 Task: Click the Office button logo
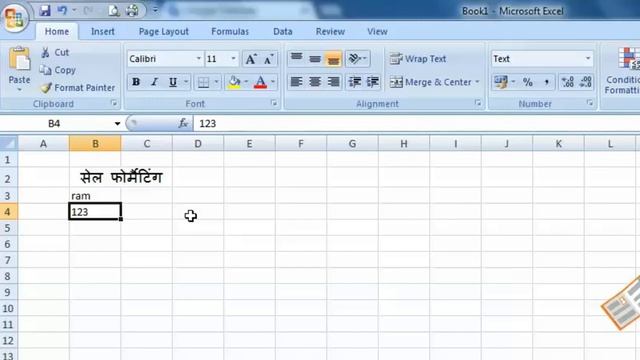click(x=15, y=17)
